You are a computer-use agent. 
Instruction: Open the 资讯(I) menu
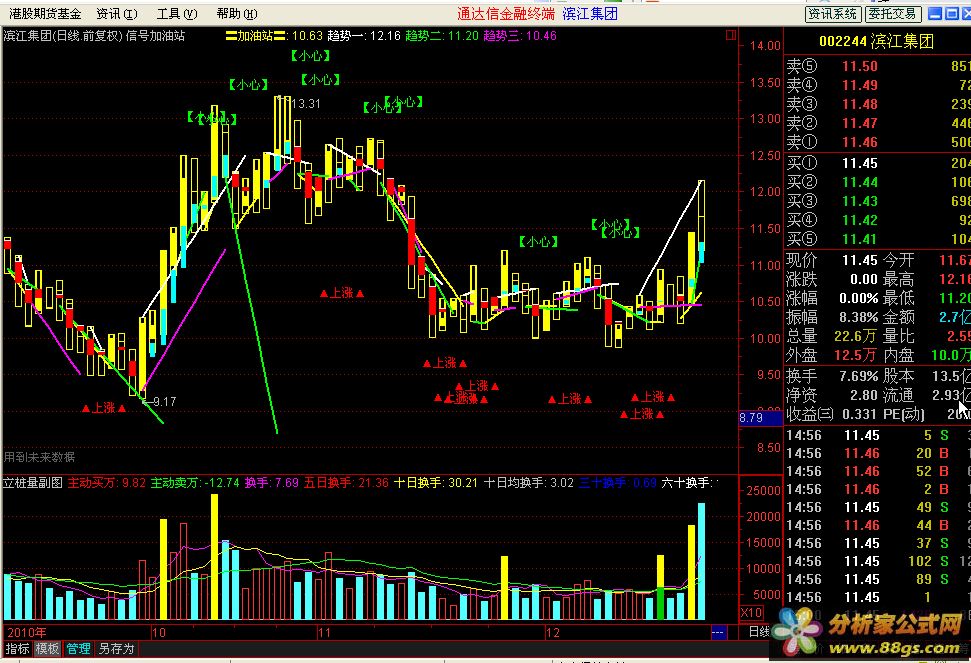[x=117, y=14]
